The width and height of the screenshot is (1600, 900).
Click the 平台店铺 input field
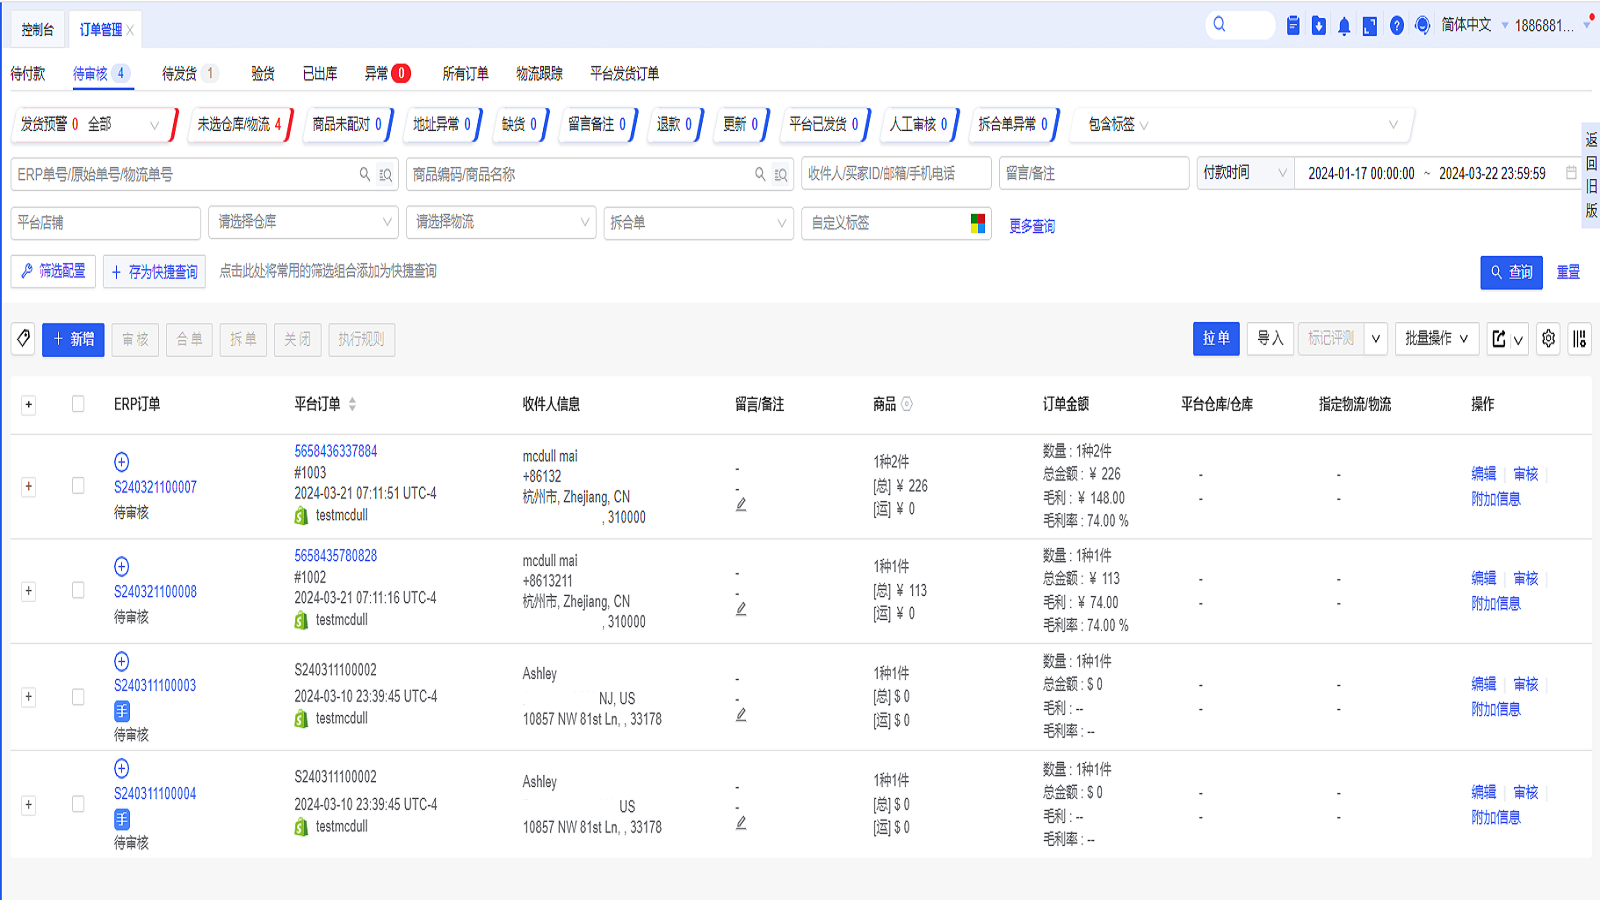[x=106, y=222]
